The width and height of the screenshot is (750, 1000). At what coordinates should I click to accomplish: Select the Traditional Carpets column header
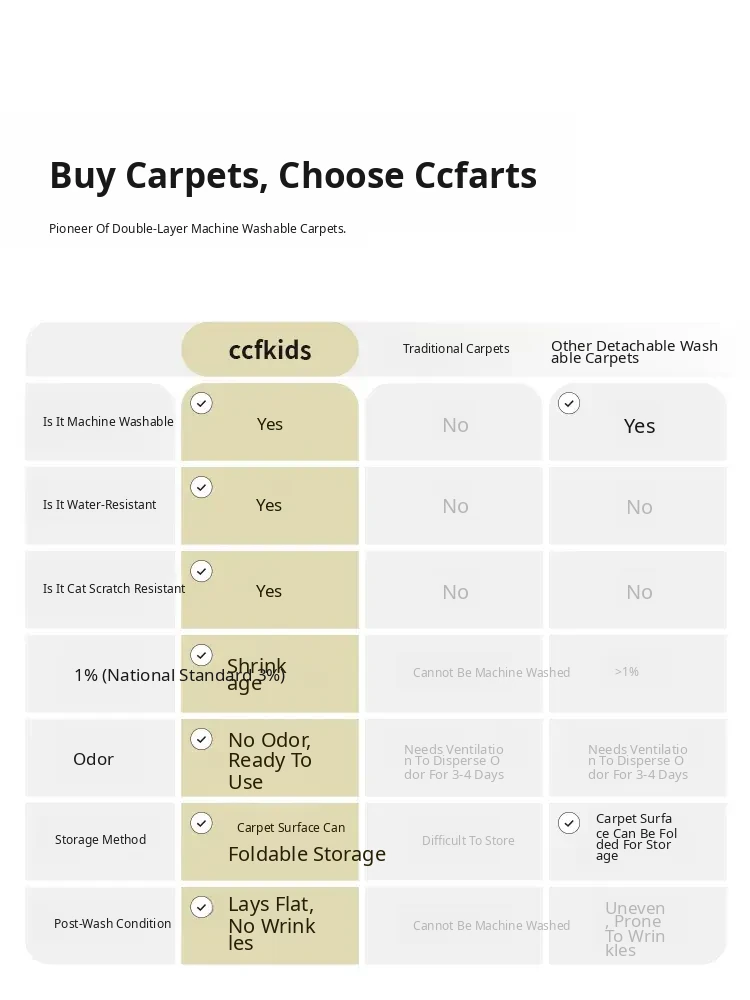pyautogui.click(x=456, y=349)
